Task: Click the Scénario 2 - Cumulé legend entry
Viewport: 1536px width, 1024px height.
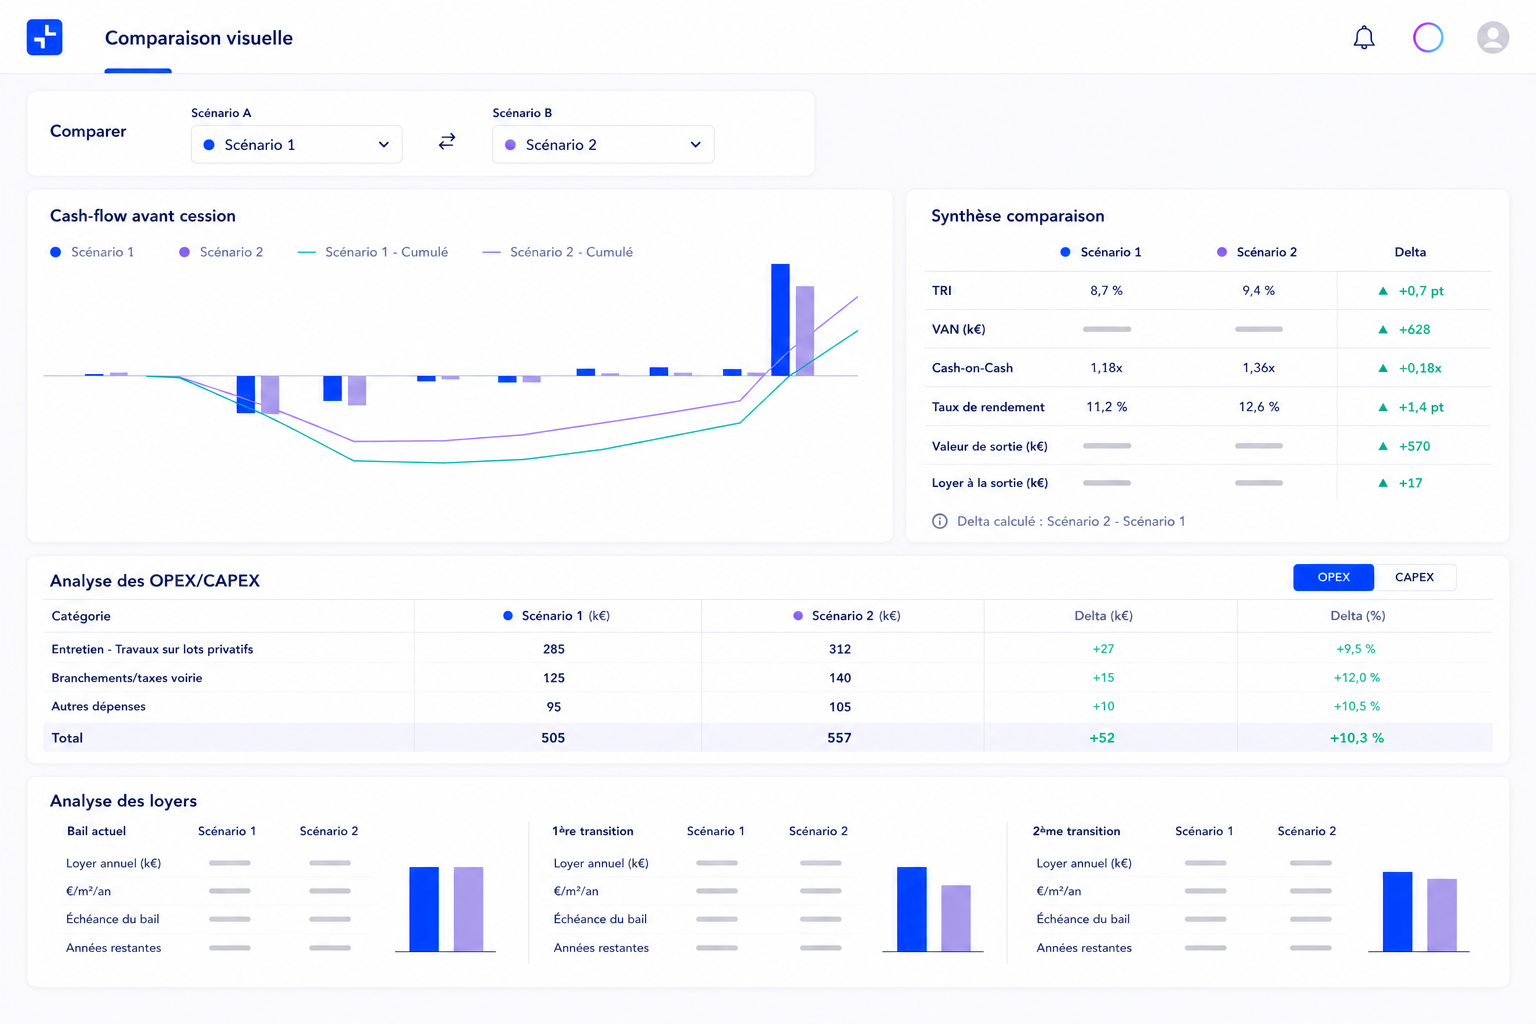Action: (x=558, y=252)
